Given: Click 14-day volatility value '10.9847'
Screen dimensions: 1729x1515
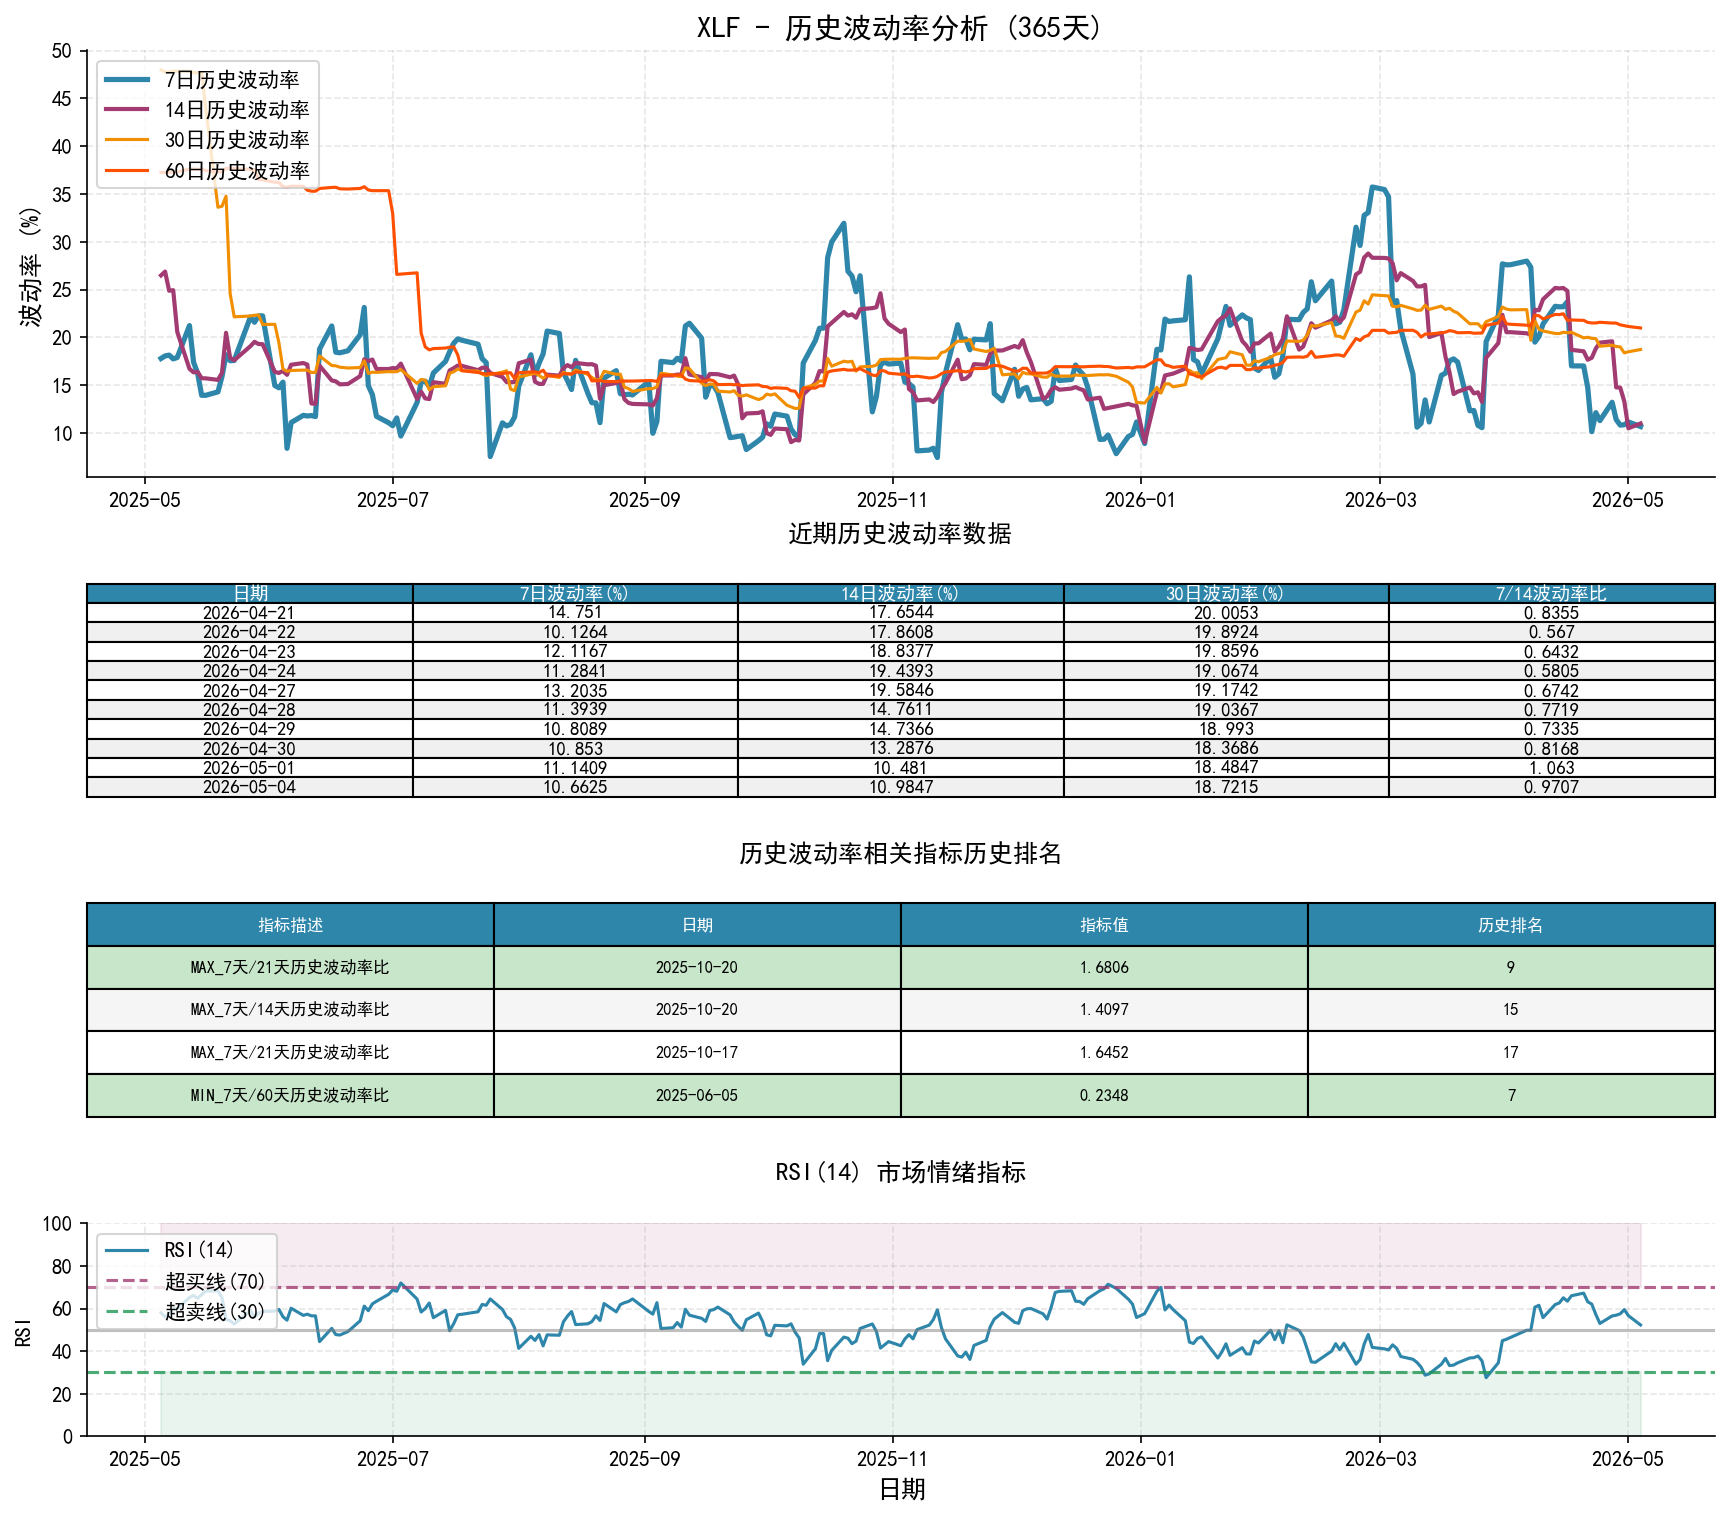Looking at the screenshot, I should tap(900, 787).
